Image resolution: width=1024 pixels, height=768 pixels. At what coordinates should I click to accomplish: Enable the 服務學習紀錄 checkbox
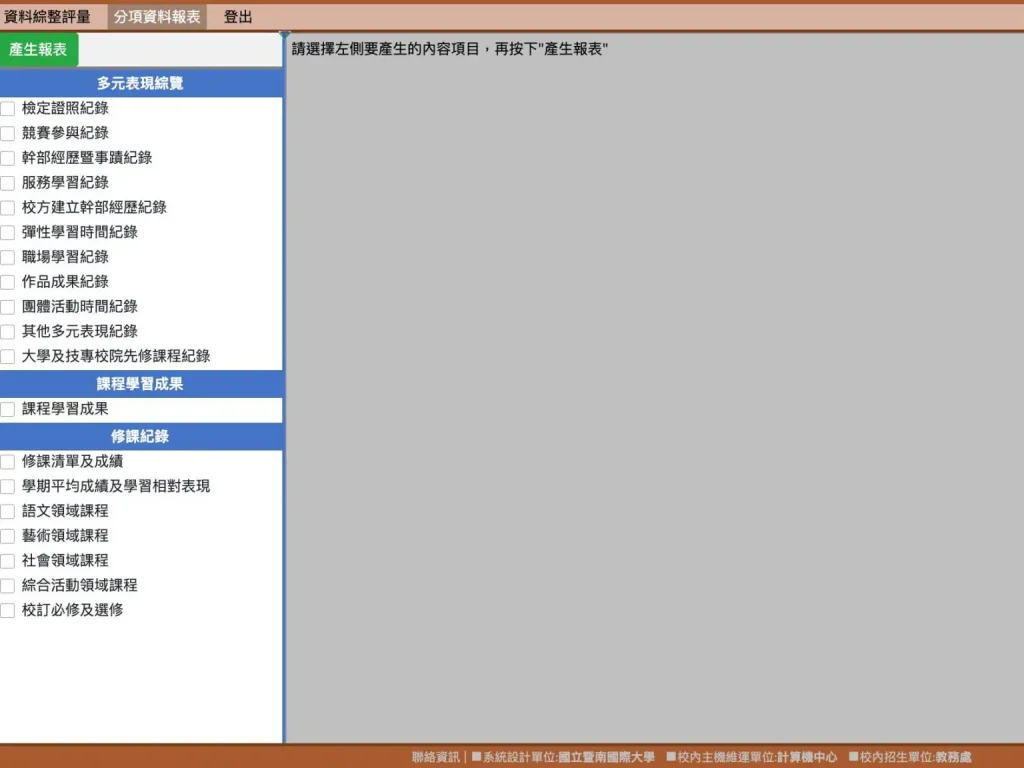click(x=8, y=183)
